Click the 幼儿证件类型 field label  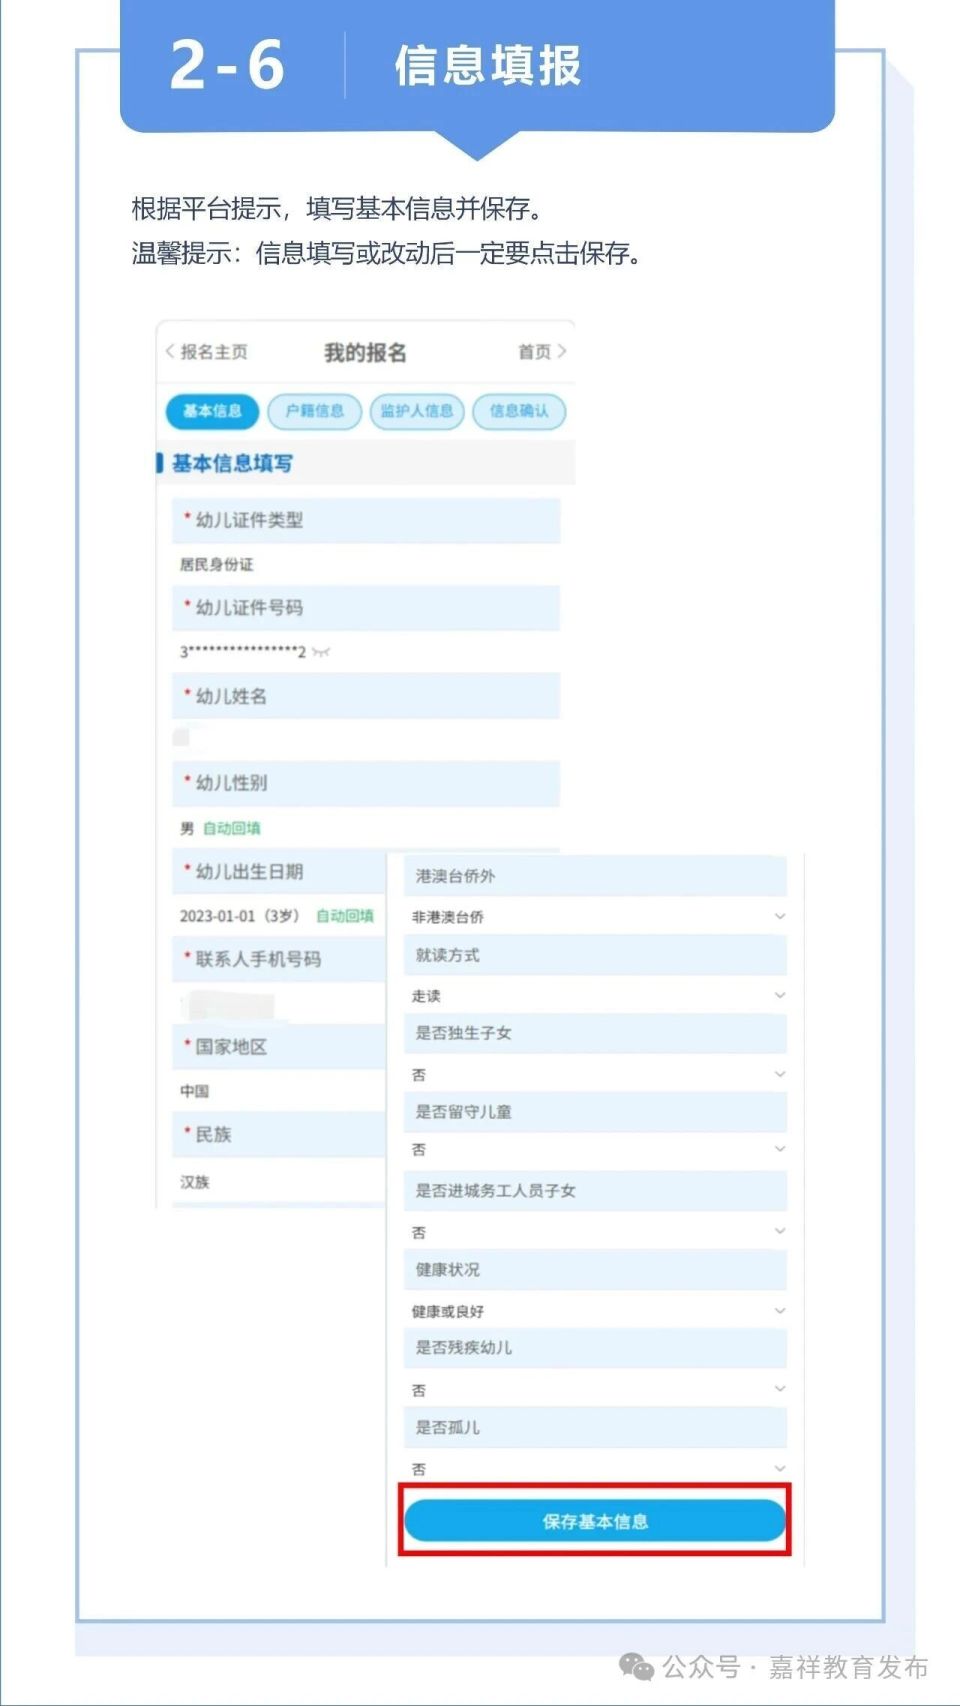pos(249,520)
